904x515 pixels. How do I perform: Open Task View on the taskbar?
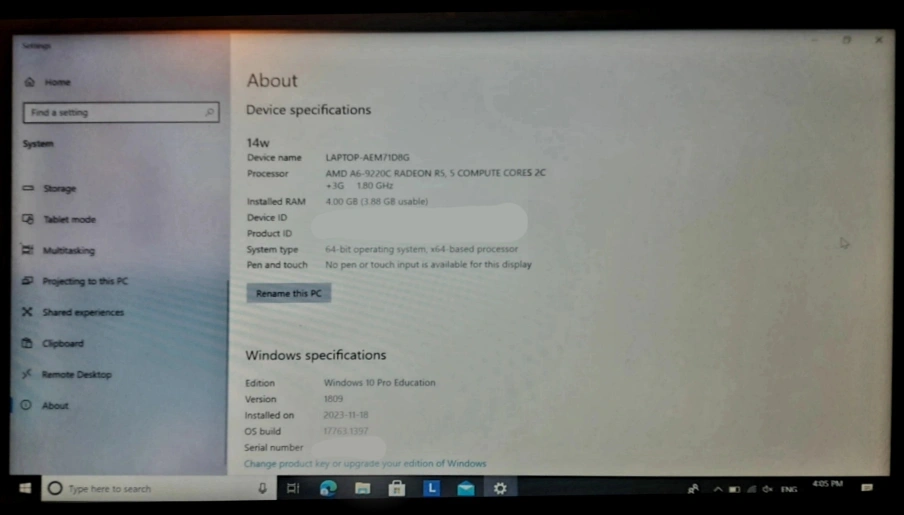coord(293,488)
